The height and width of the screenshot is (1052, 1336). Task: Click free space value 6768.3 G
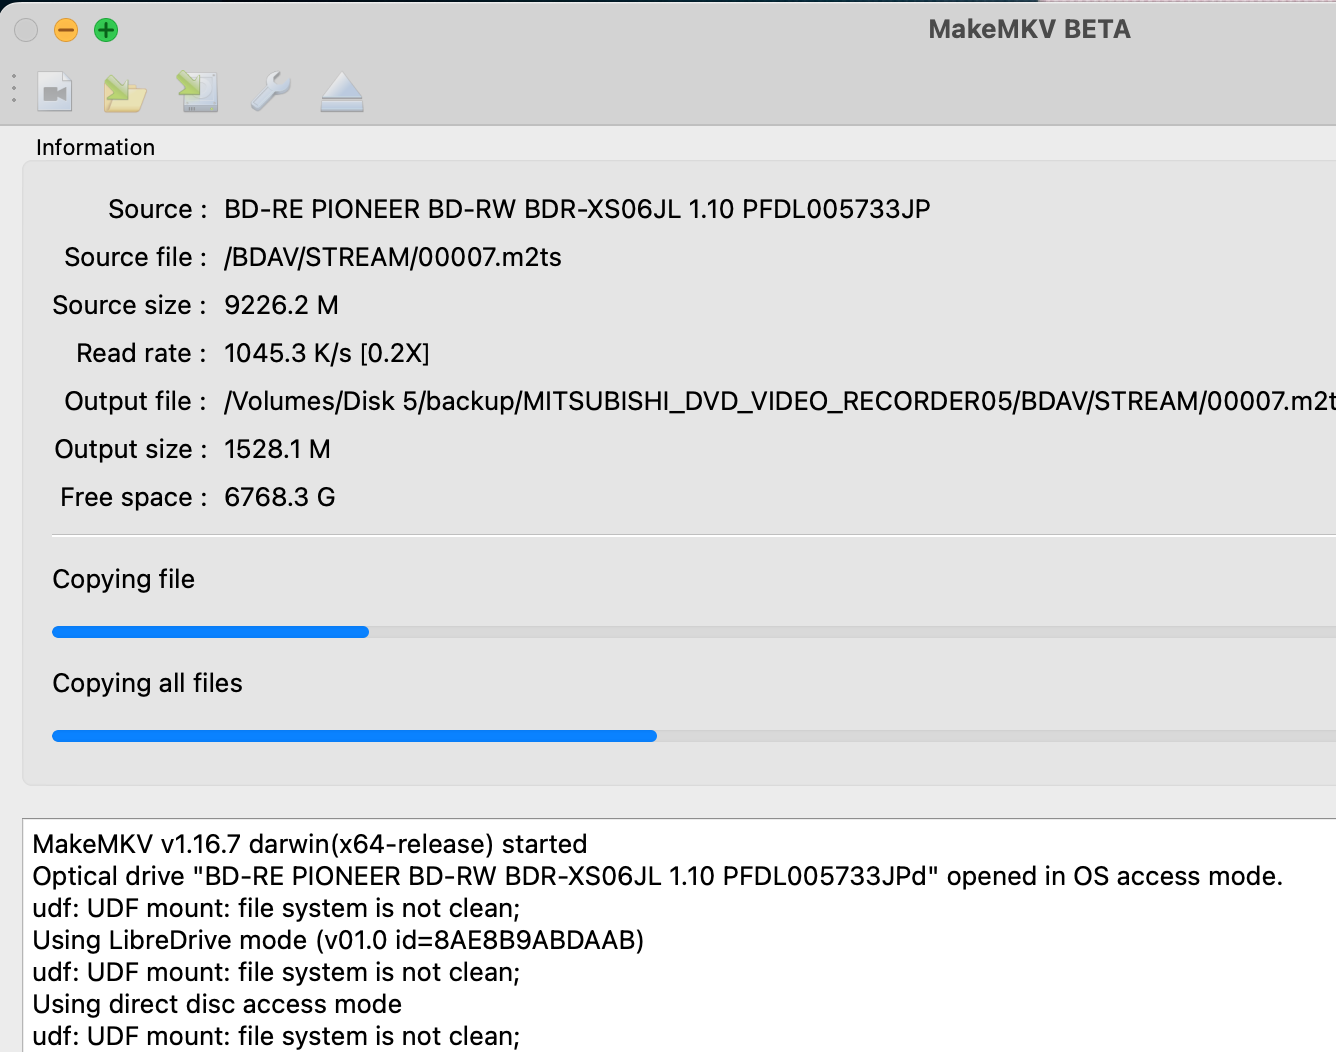(x=280, y=497)
